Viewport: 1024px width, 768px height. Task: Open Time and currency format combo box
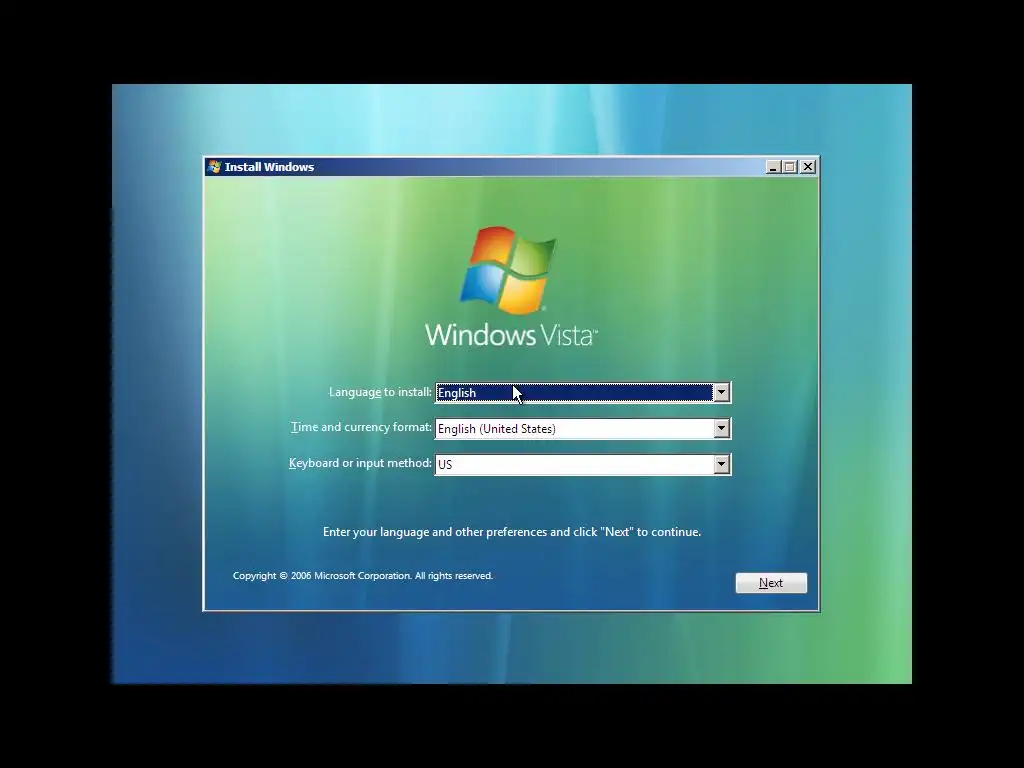(583, 428)
